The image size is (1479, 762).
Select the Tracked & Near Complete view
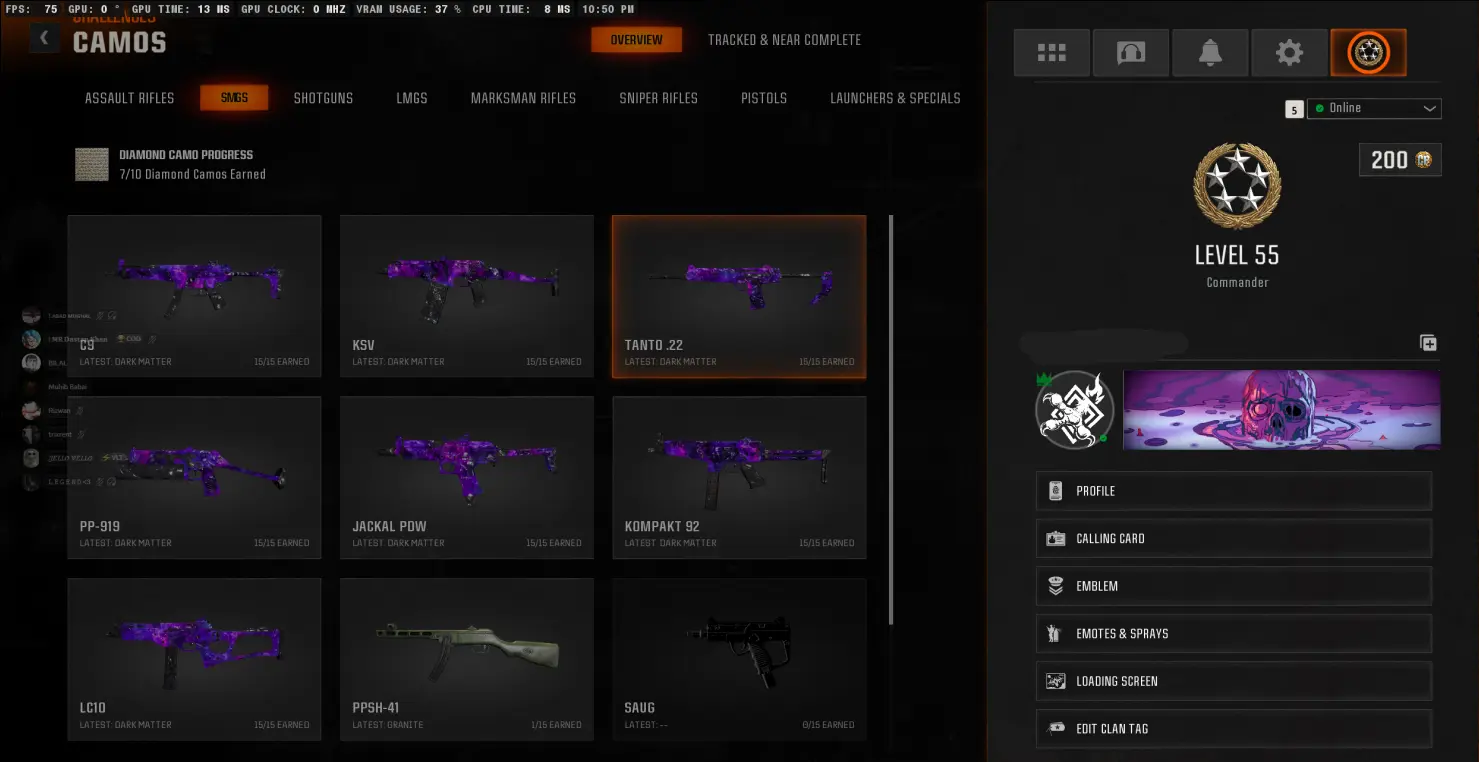[784, 40]
